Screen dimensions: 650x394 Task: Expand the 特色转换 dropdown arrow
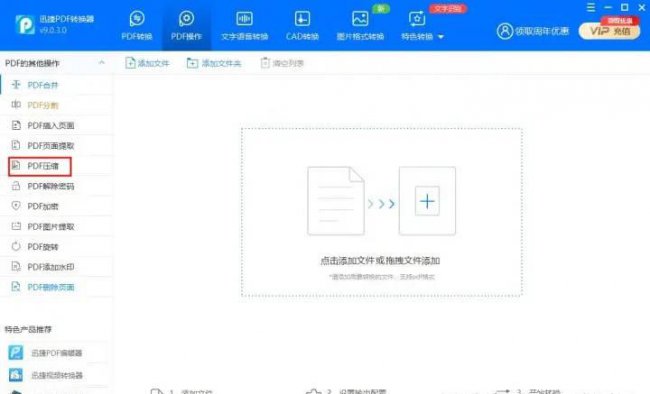441,37
